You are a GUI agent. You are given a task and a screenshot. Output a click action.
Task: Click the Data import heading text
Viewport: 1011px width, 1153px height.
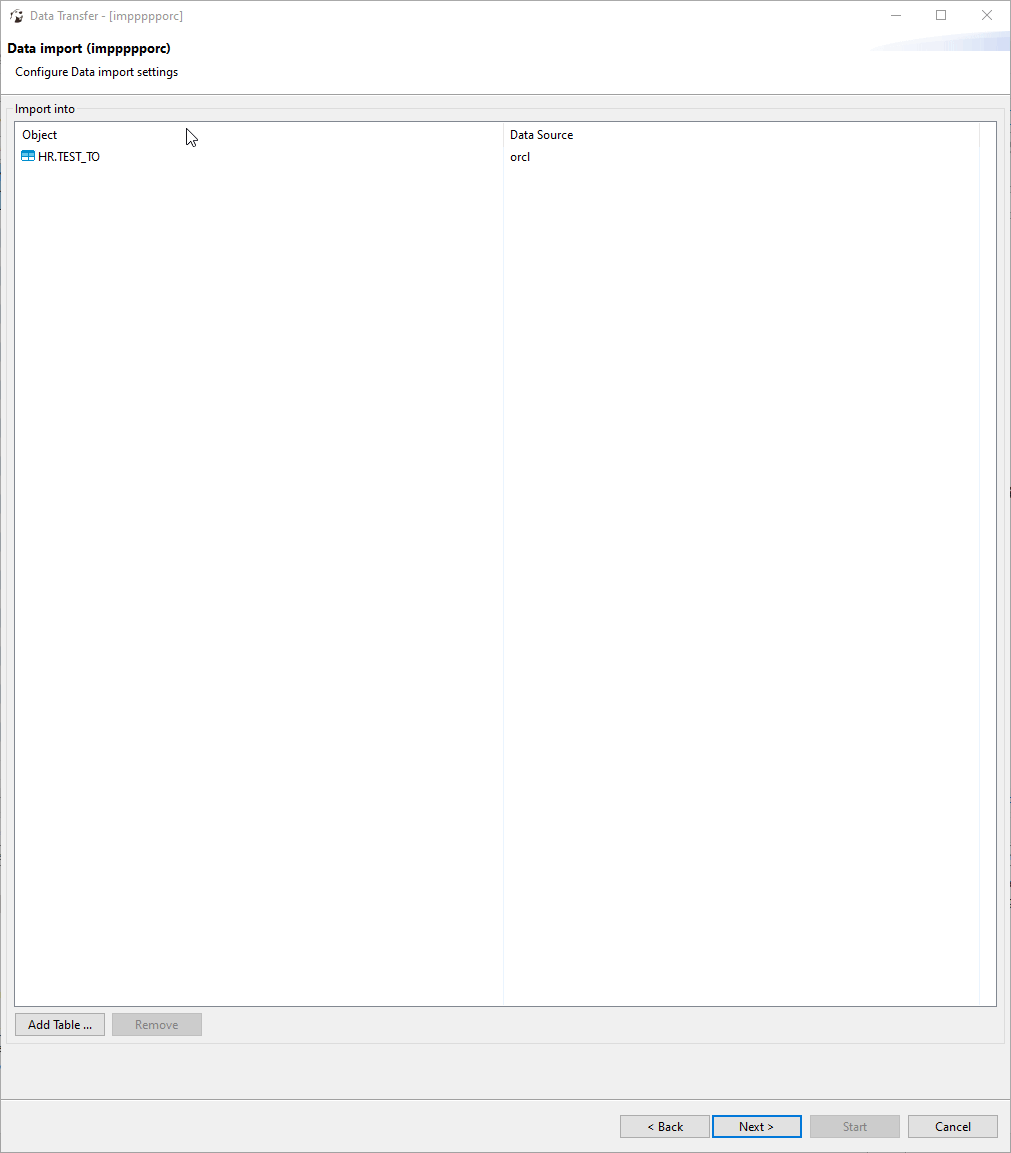point(88,47)
